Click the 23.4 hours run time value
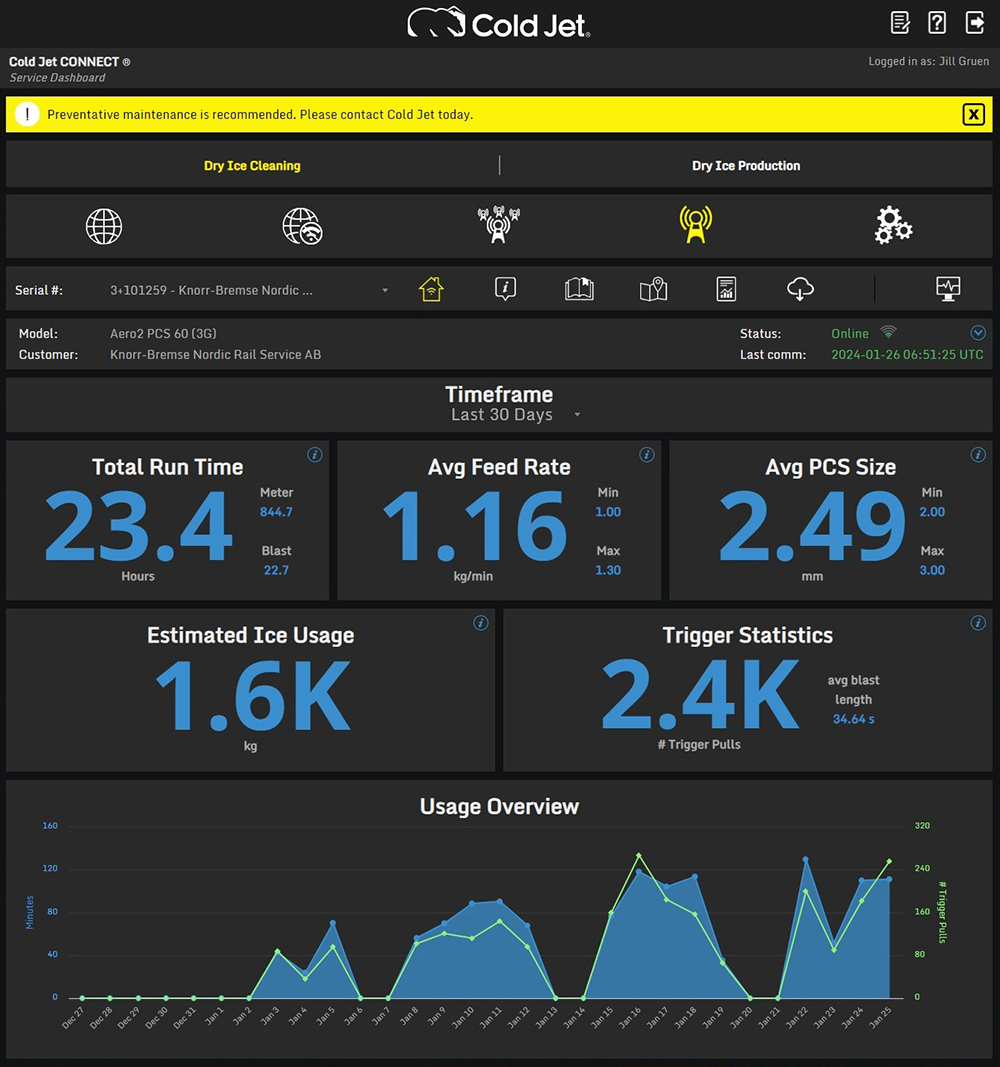The image size is (1000, 1067). tap(139, 527)
